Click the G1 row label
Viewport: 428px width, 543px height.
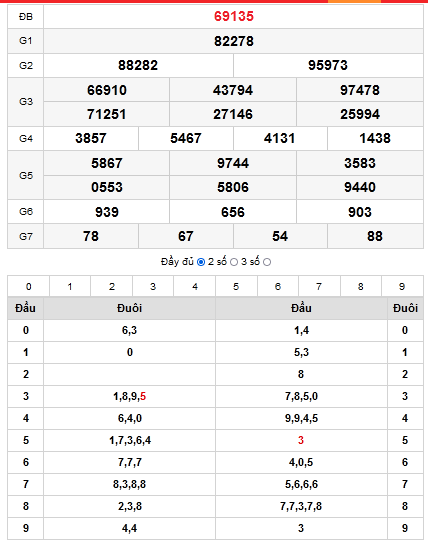point(26,41)
